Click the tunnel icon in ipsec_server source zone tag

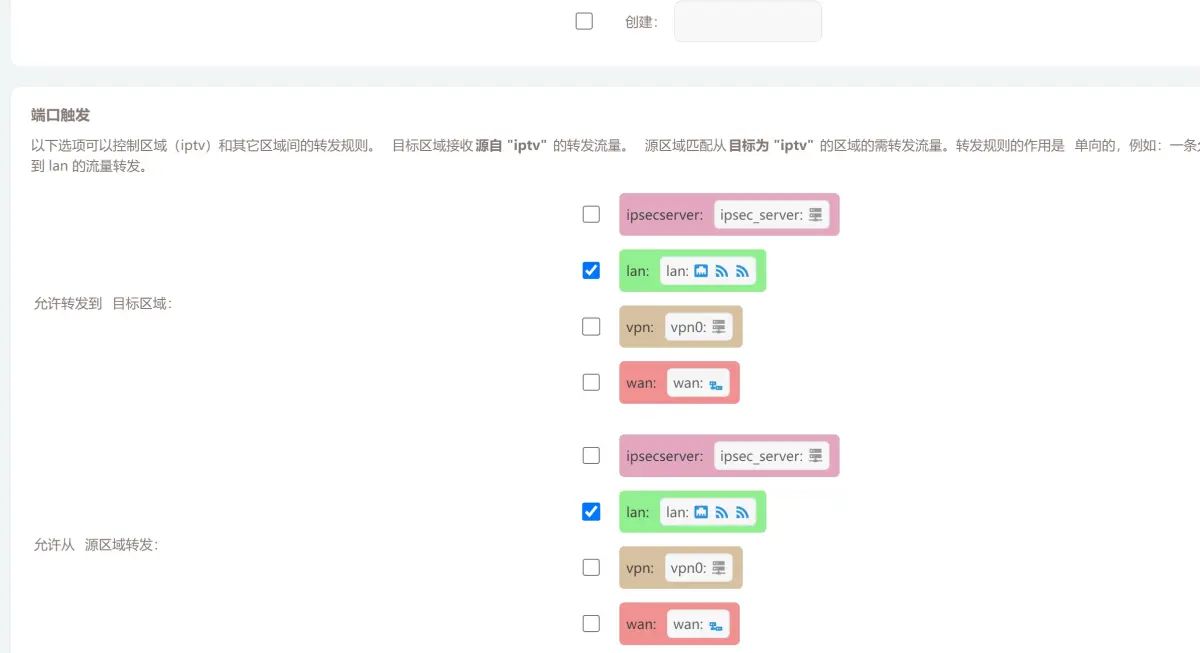pyautogui.click(x=815, y=456)
